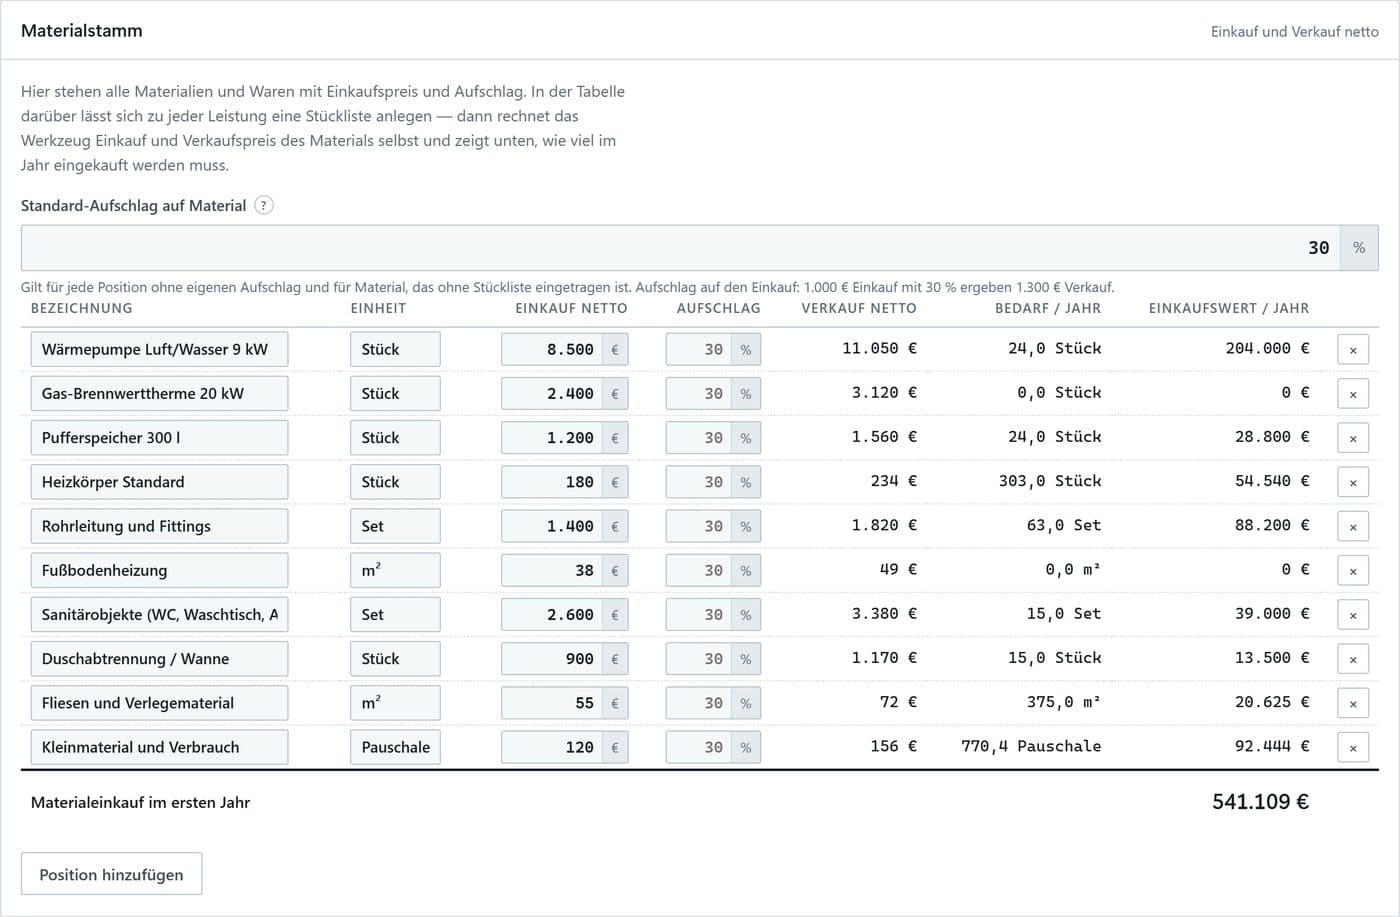1400x917 pixels.
Task: Remove the Fußbodenheizung position
Action: (x=1353, y=571)
